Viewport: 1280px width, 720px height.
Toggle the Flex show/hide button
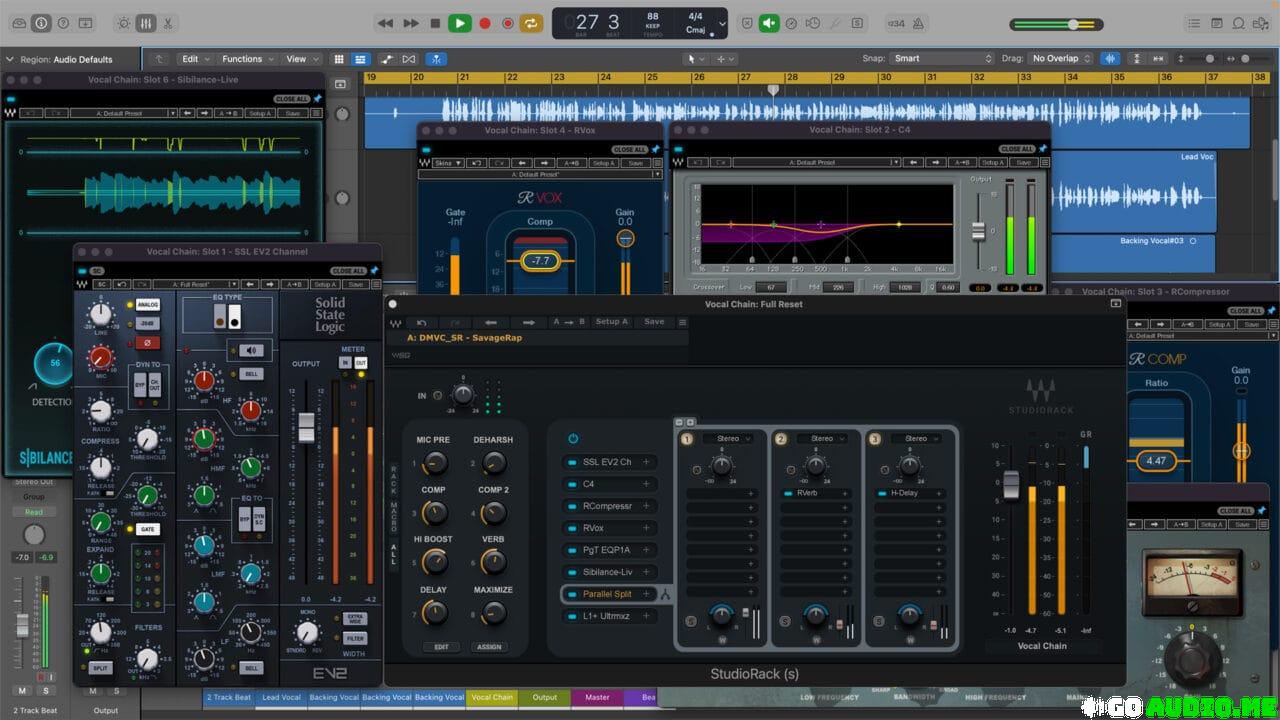click(x=408, y=59)
